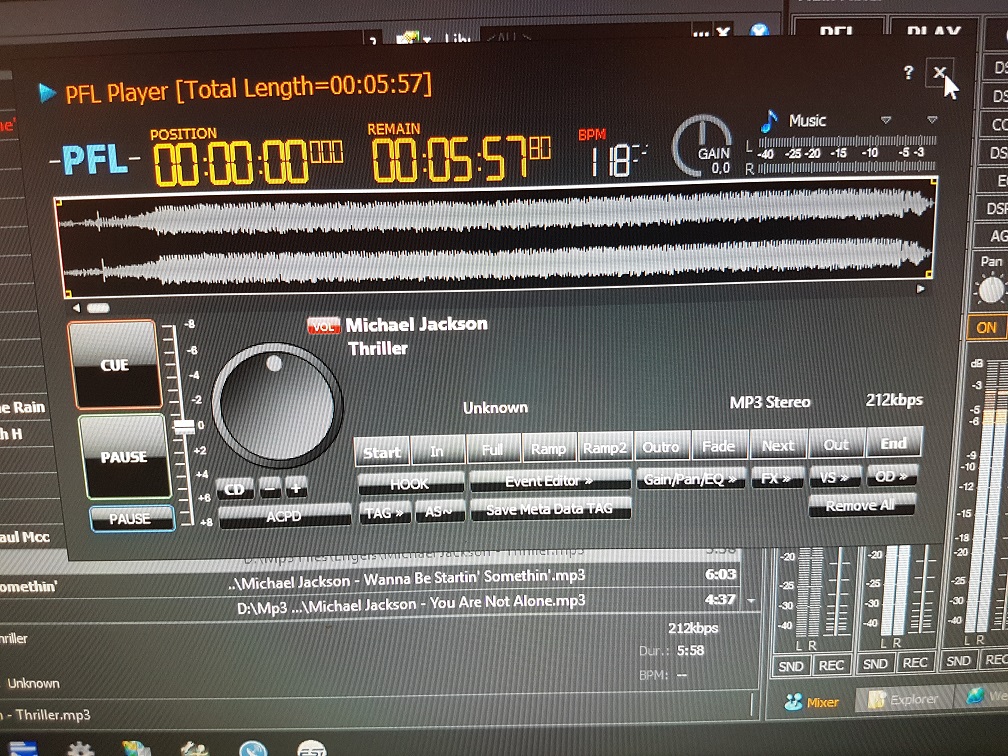This screenshot has width=1008, height=756.
Task: Click the GAIN knob
Action: [702, 146]
